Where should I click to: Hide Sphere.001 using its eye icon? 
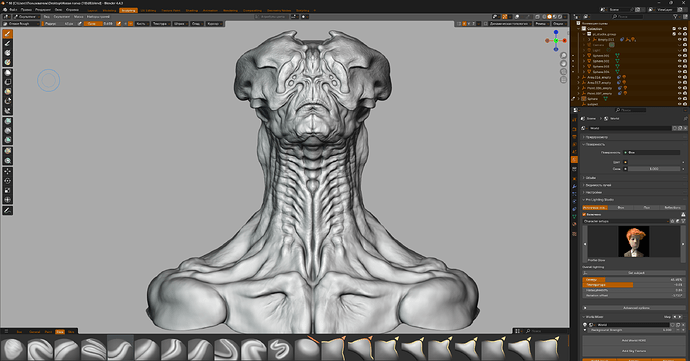679,56
